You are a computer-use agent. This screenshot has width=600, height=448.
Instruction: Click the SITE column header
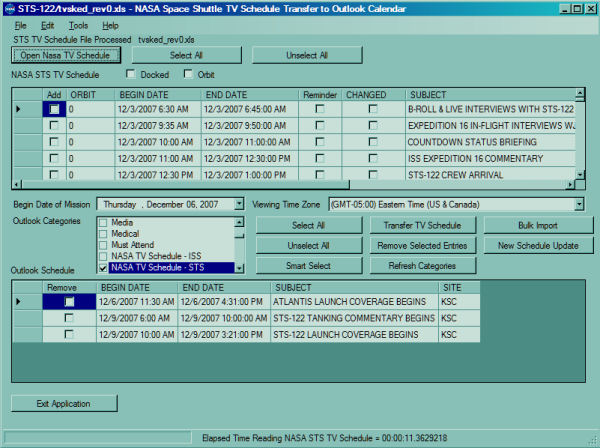[459, 288]
